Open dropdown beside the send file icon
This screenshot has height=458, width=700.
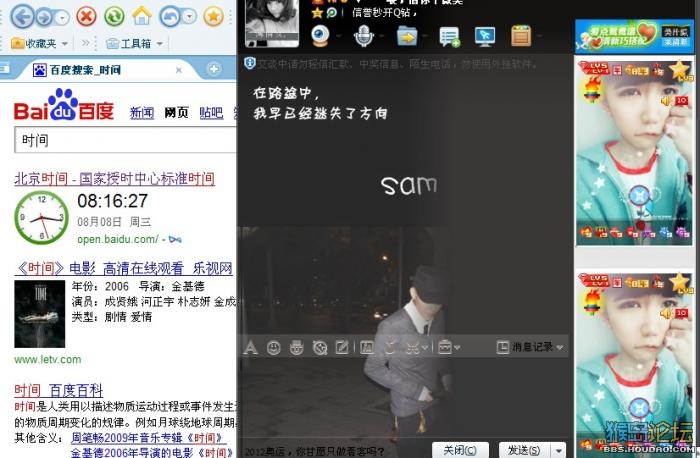tap(424, 36)
